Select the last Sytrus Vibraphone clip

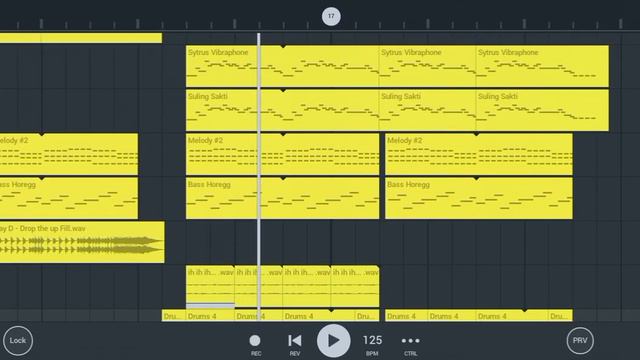[x=542, y=66]
